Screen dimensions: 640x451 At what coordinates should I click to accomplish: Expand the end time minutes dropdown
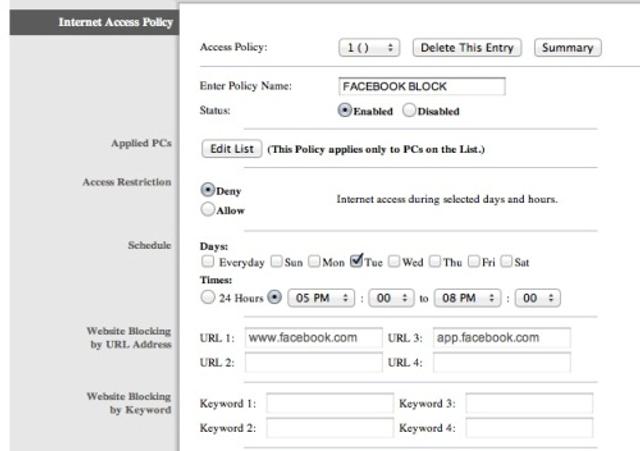click(x=538, y=298)
